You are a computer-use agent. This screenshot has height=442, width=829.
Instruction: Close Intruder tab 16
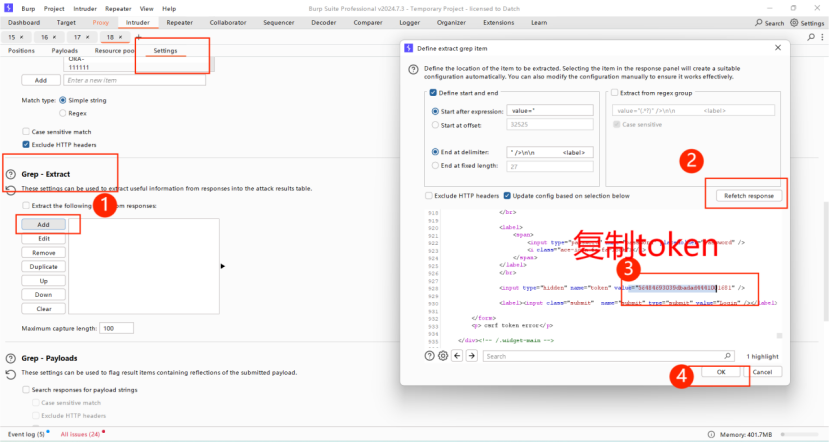[x=54, y=37]
